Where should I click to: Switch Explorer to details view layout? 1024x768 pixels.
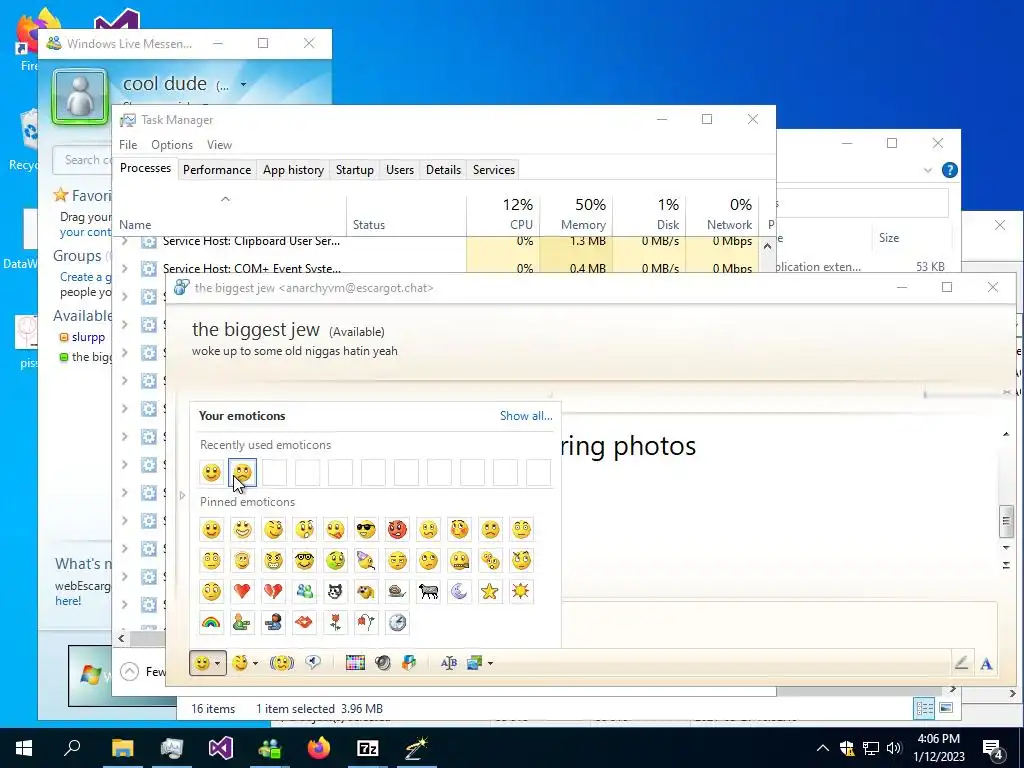point(924,708)
